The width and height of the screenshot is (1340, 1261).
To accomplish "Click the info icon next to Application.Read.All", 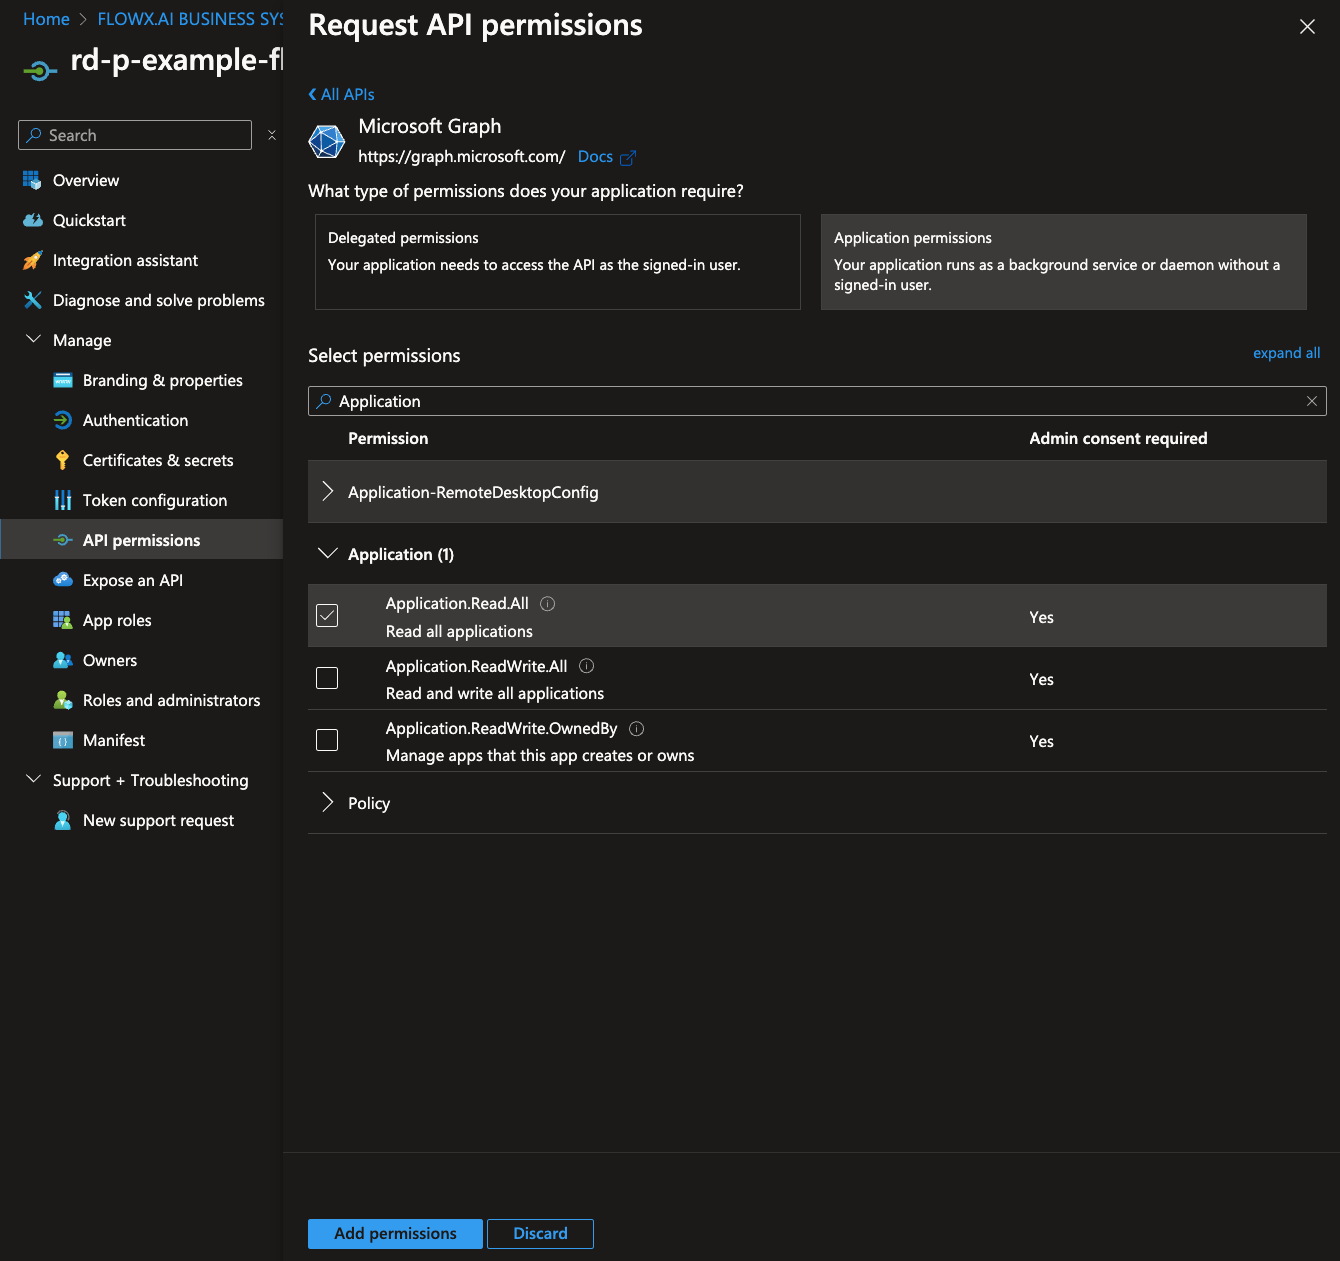I will (x=547, y=603).
